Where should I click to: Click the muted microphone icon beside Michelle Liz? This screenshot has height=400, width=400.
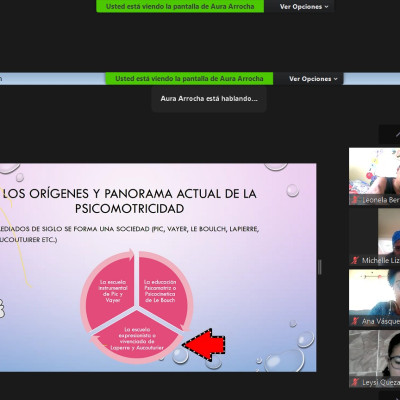pyautogui.click(x=355, y=260)
